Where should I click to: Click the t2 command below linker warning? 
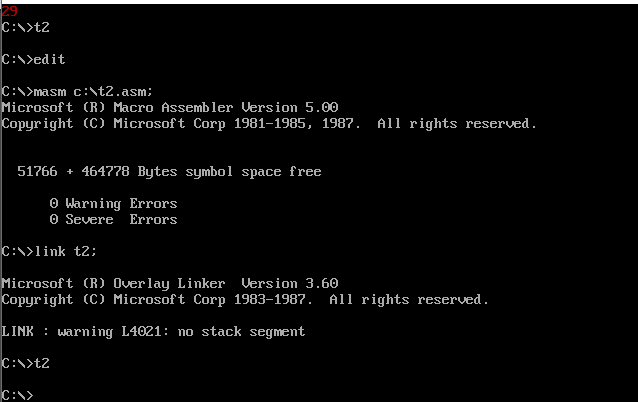[x=41, y=363]
